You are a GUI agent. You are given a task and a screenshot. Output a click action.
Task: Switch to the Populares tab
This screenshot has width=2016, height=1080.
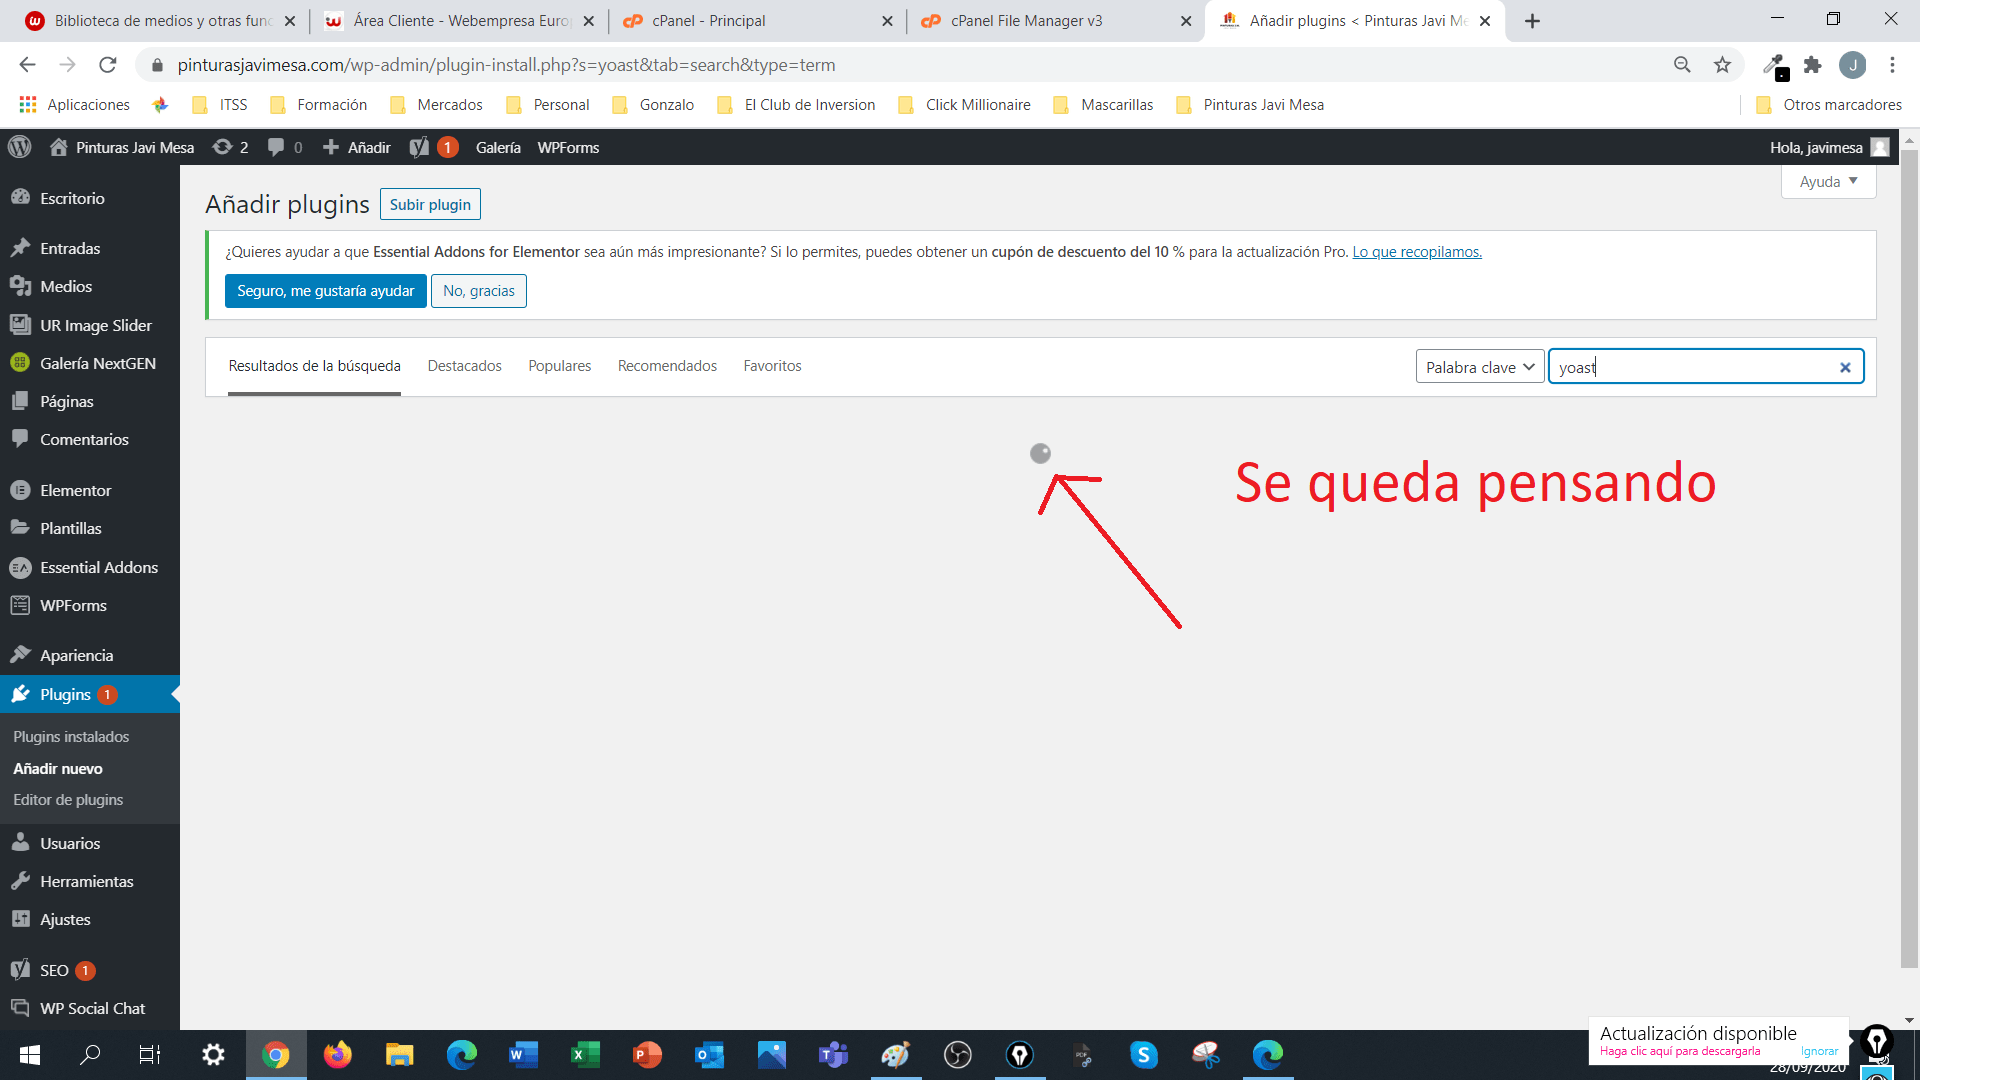click(559, 366)
